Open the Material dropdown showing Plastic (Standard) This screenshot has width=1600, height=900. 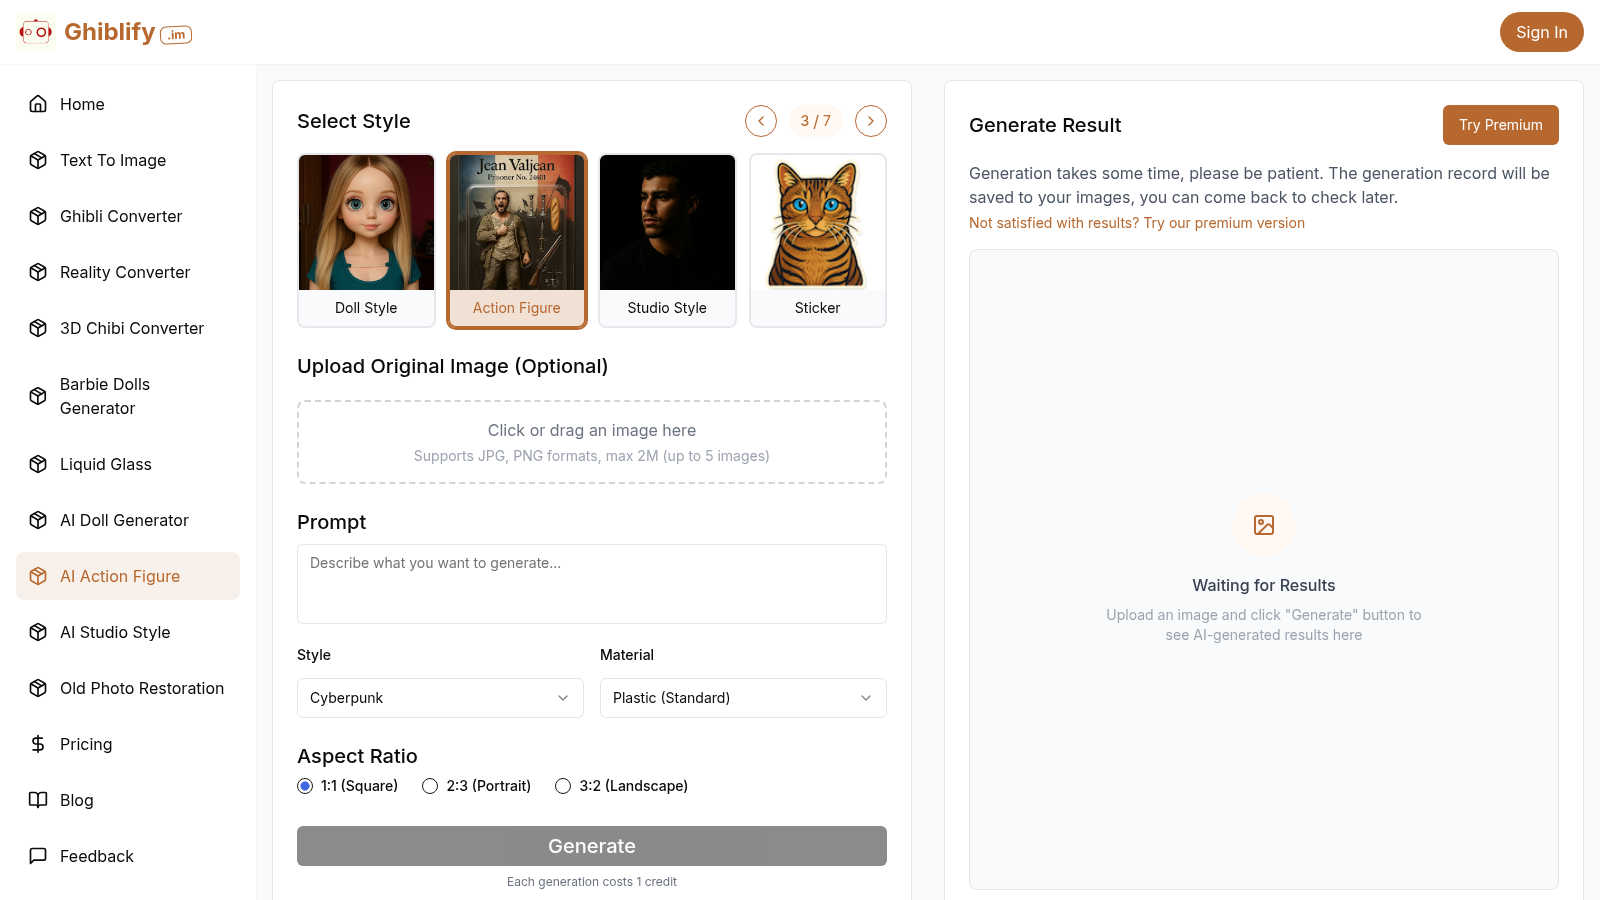tap(743, 698)
